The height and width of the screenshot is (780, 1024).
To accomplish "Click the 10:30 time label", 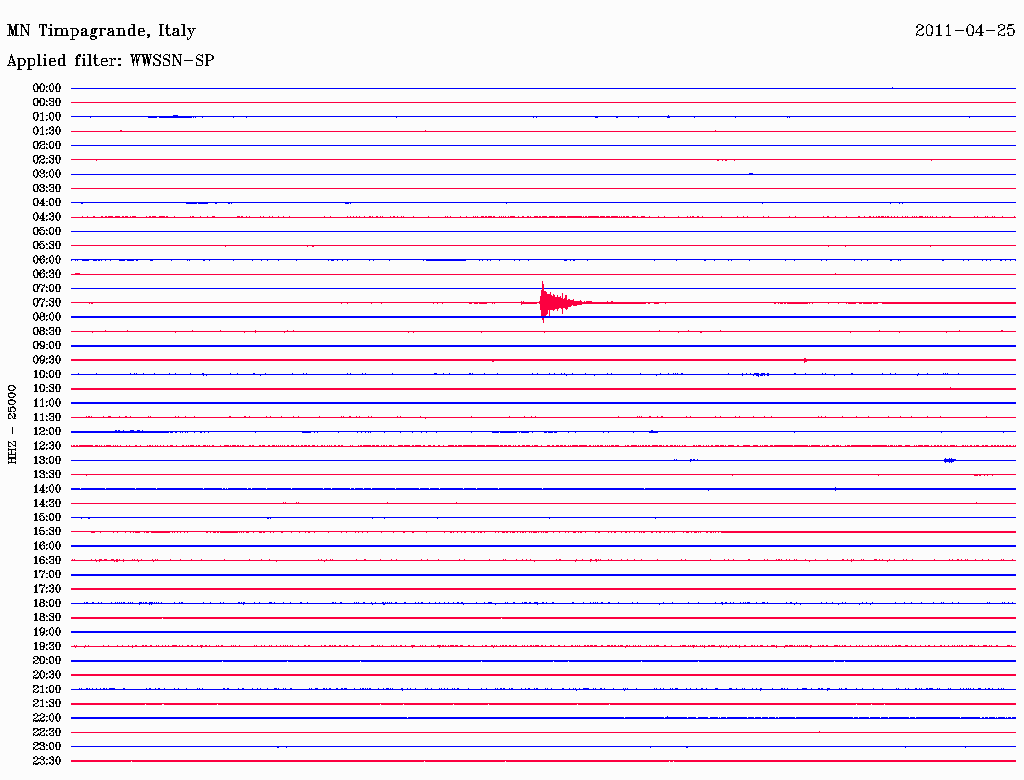I will [47, 389].
